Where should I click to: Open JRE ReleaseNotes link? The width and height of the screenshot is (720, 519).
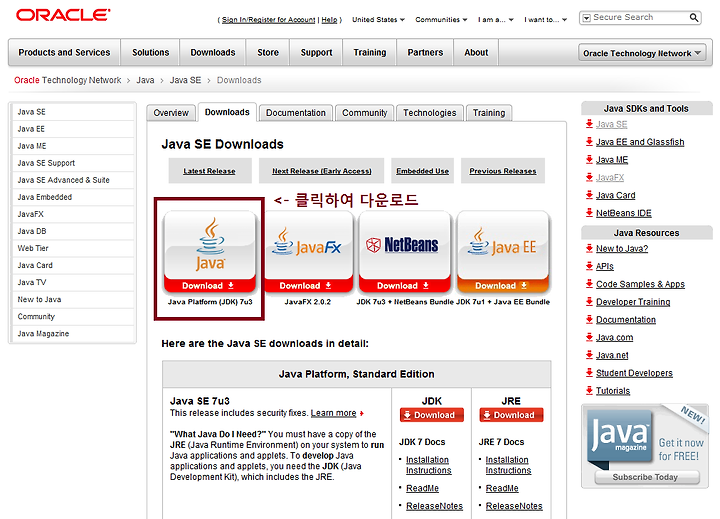pyautogui.click(x=514, y=506)
